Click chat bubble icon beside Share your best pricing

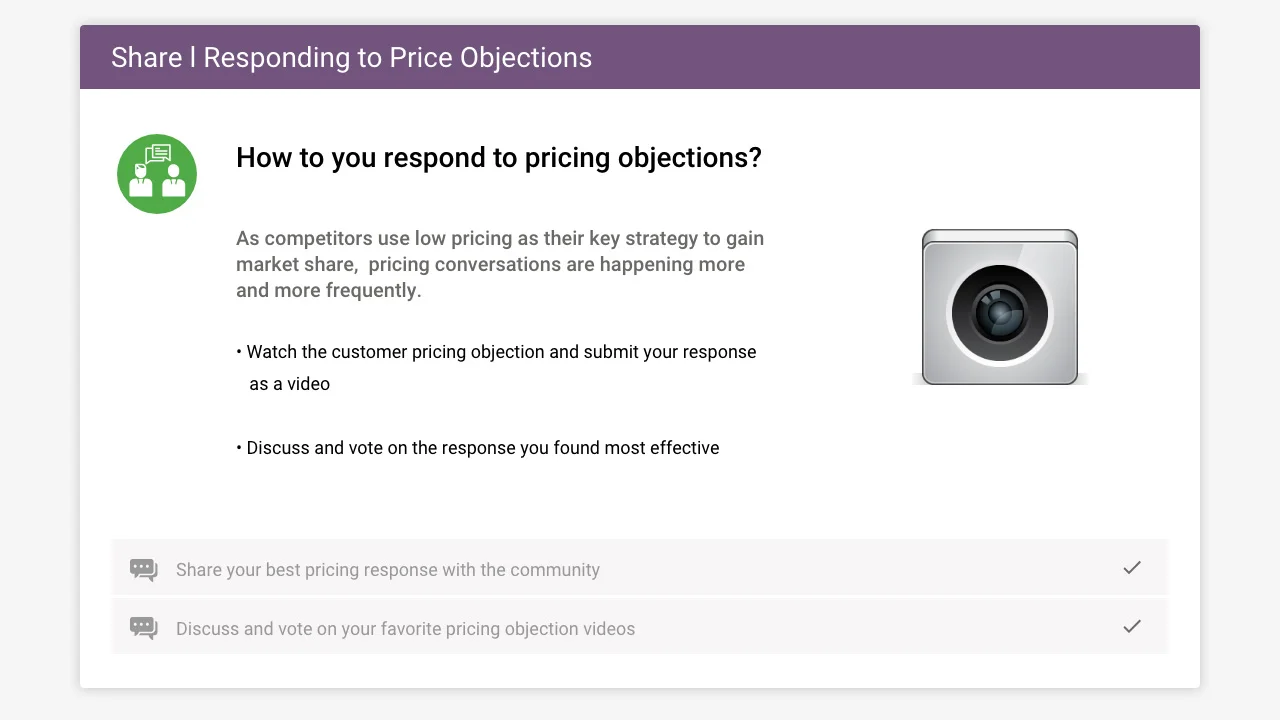click(144, 570)
